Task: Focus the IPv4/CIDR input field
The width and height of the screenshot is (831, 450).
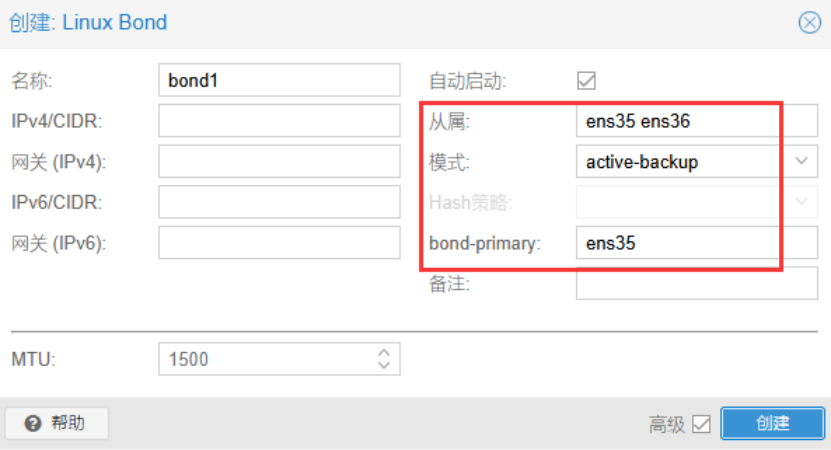Action: pos(279,121)
